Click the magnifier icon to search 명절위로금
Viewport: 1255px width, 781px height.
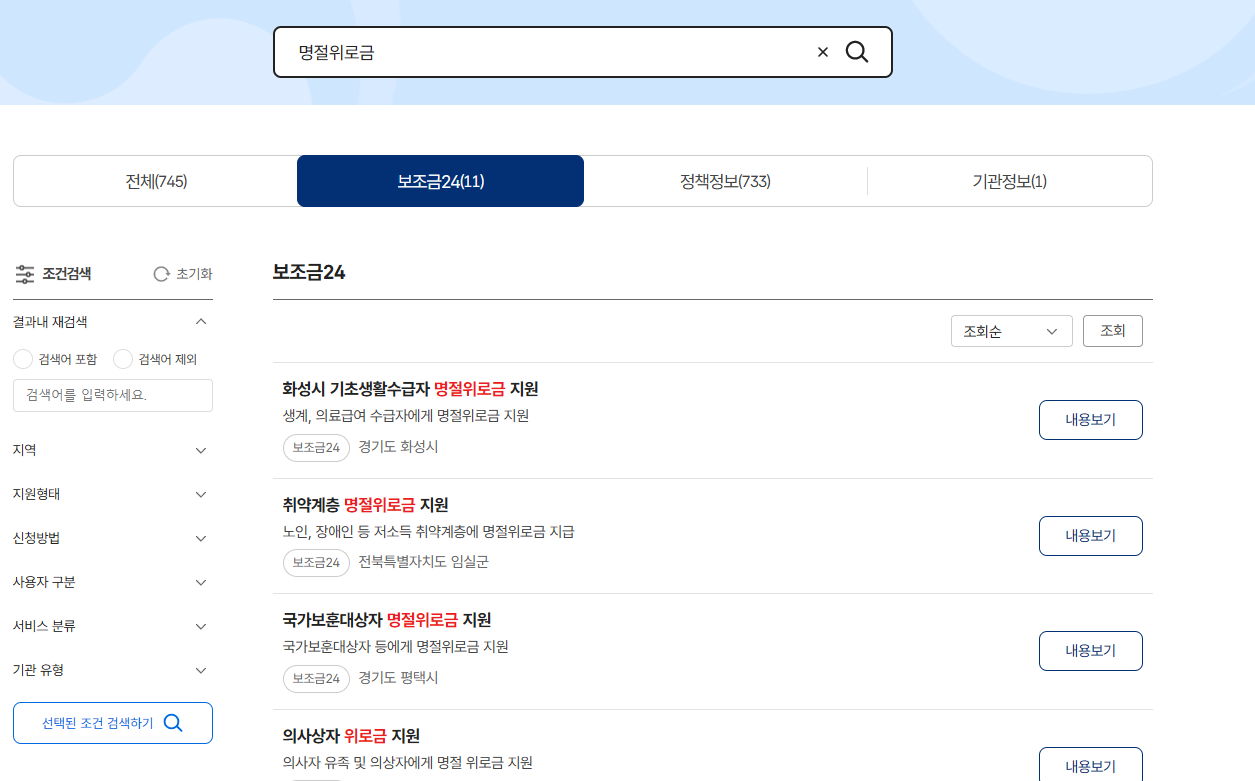point(857,51)
